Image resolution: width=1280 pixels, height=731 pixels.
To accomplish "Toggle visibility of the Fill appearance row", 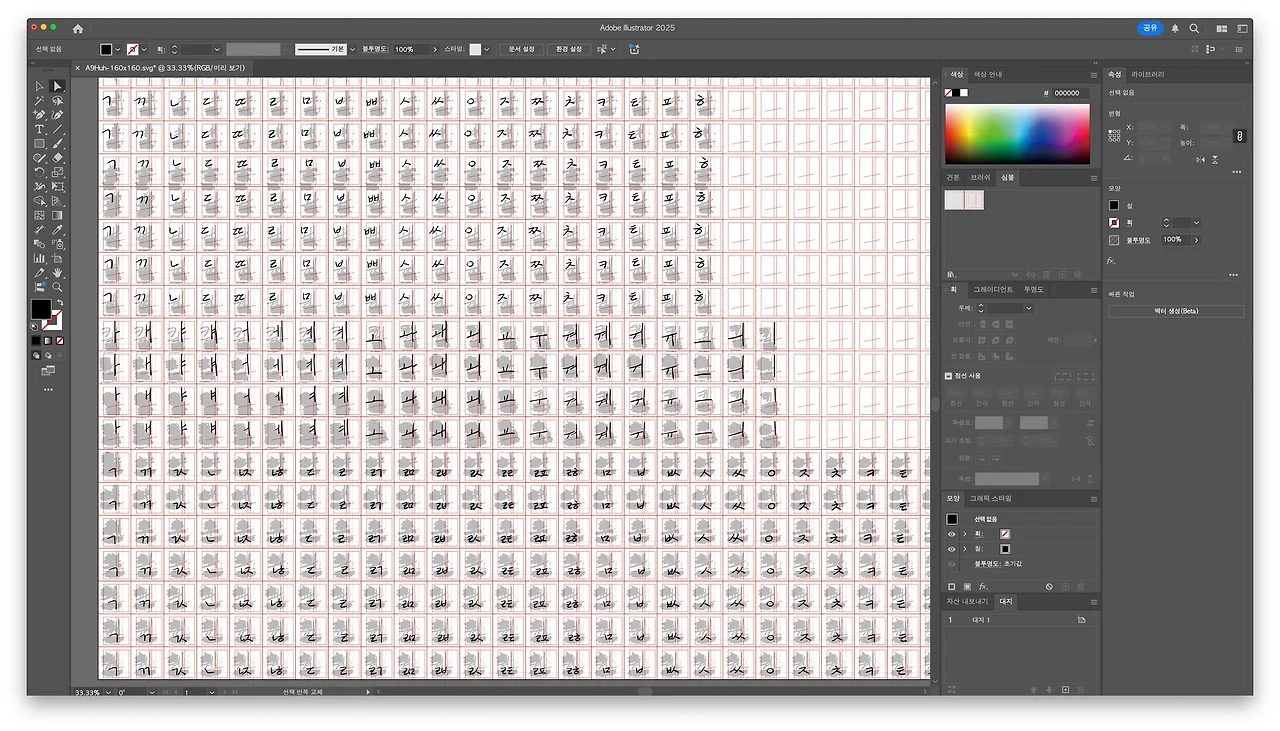I will point(951,549).
